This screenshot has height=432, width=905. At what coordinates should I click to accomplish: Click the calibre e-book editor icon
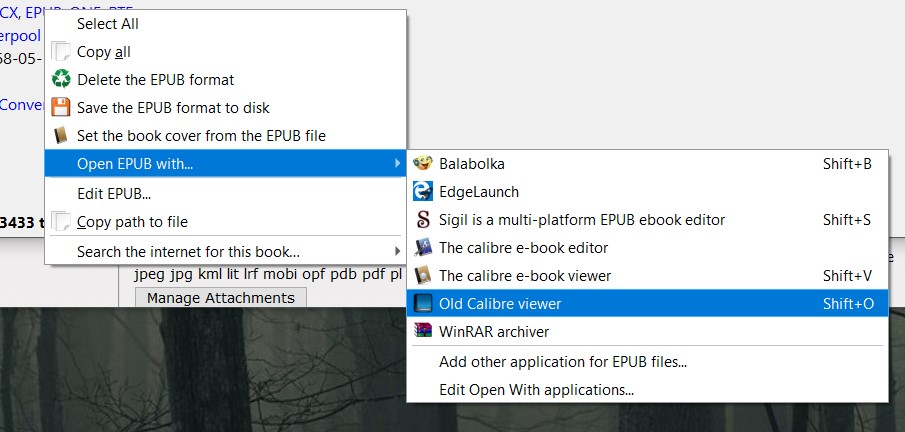click(x=422, y=247)
